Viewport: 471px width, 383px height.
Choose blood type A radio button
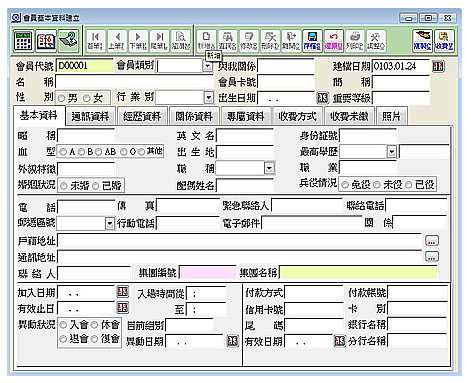pos(63,152)
